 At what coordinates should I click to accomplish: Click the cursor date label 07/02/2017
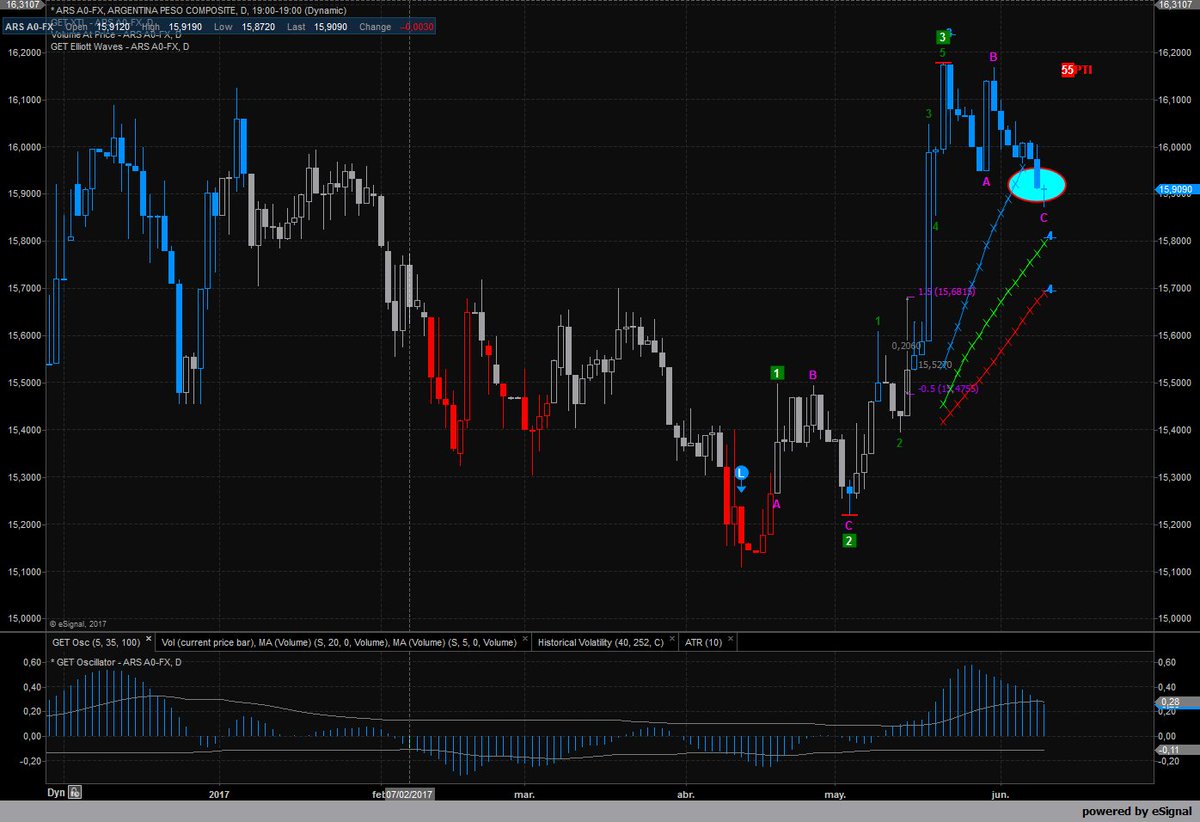click(x=409, y=794)
